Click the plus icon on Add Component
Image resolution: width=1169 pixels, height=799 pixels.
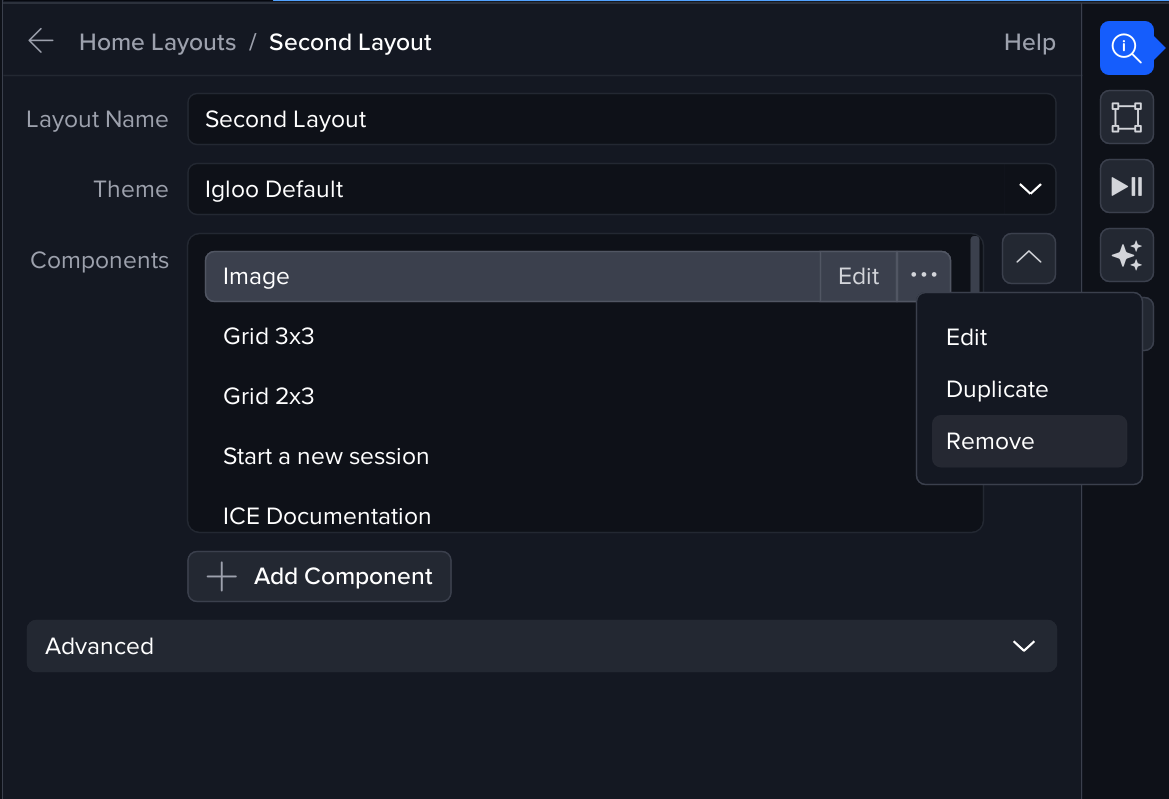point(221,577)
